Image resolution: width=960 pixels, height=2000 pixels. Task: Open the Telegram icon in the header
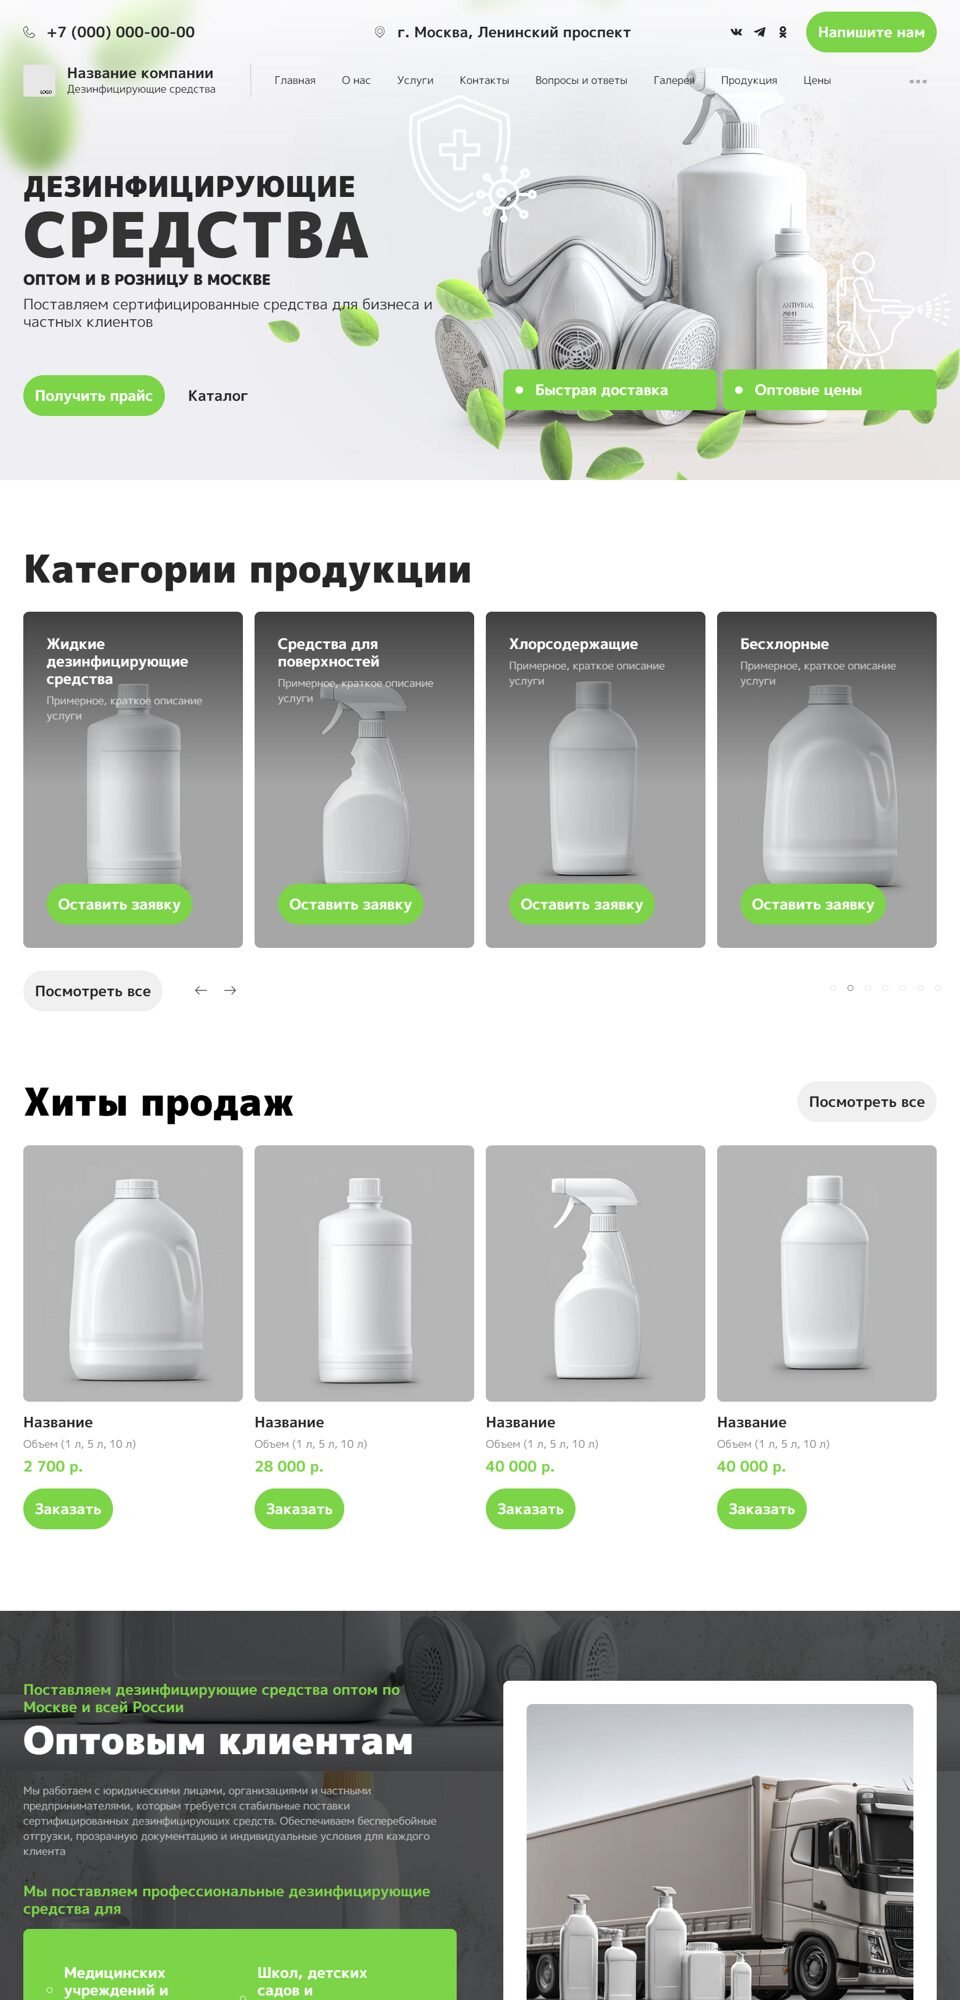coord(760,32)
